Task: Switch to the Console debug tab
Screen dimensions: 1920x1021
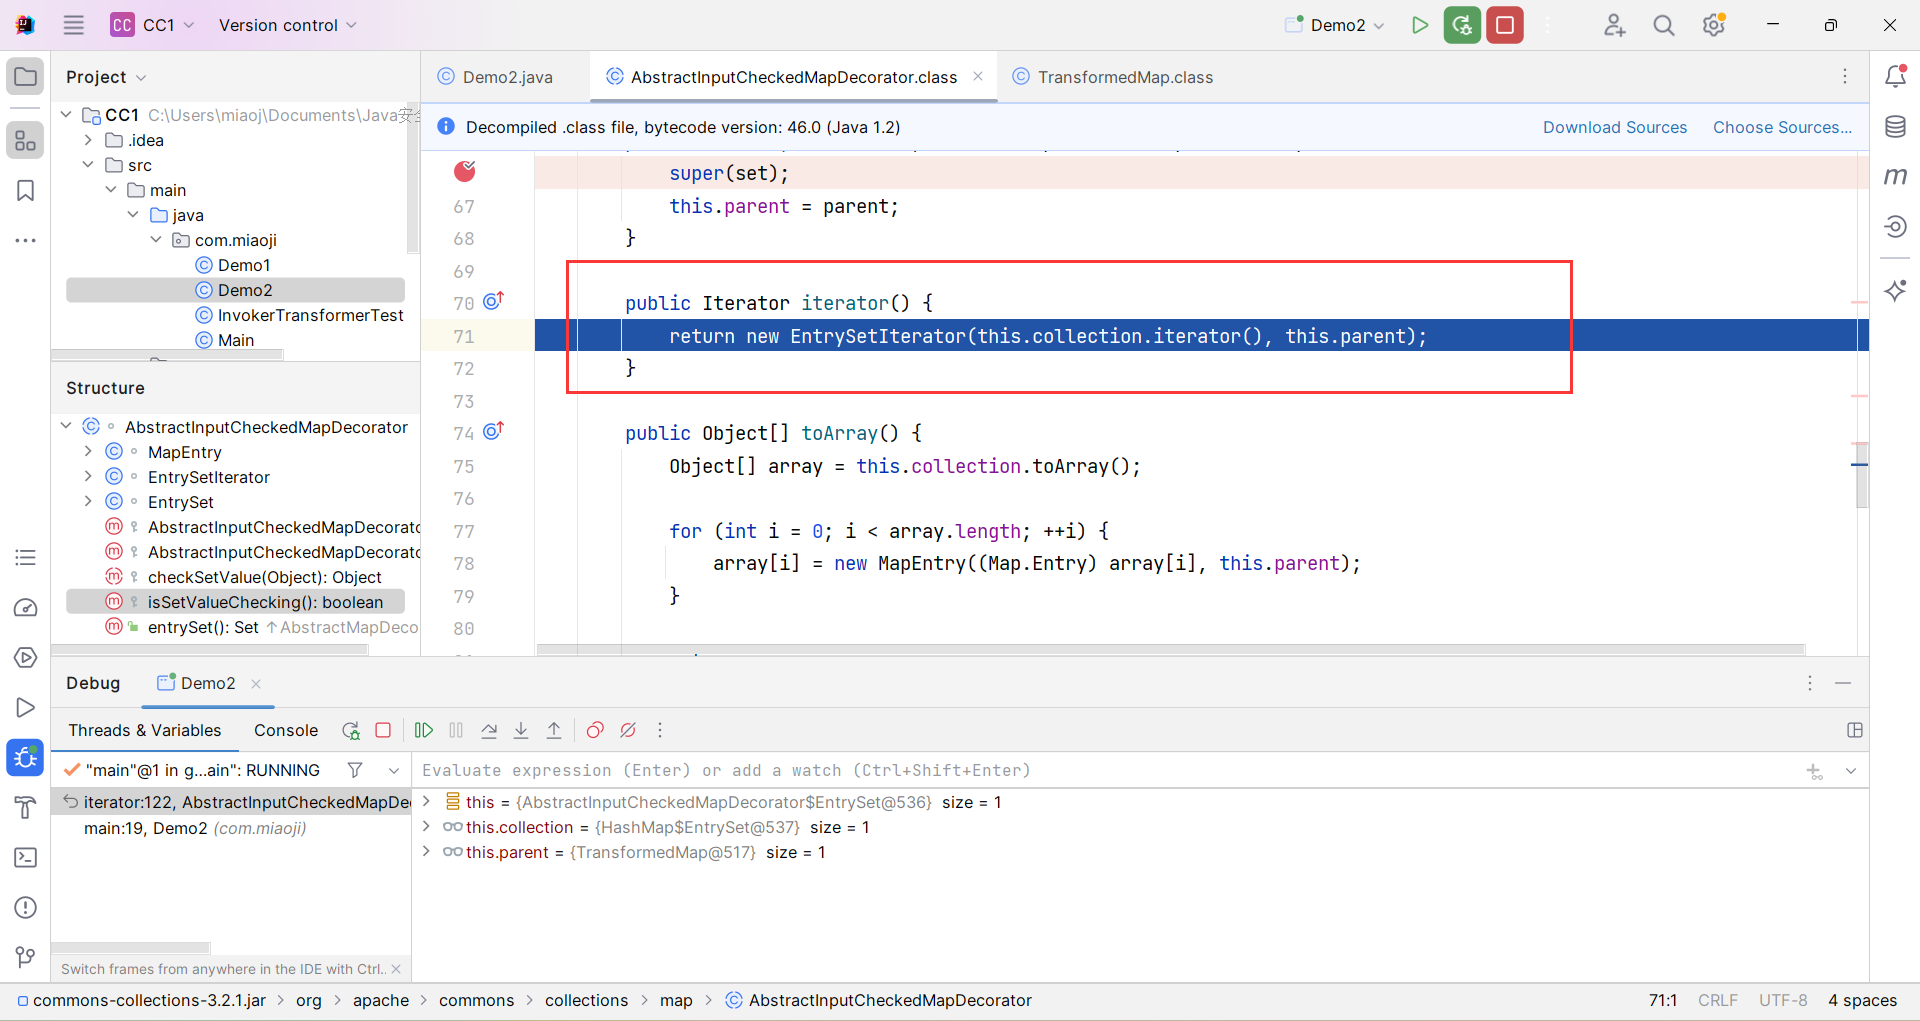Action: tap(285, 730)
